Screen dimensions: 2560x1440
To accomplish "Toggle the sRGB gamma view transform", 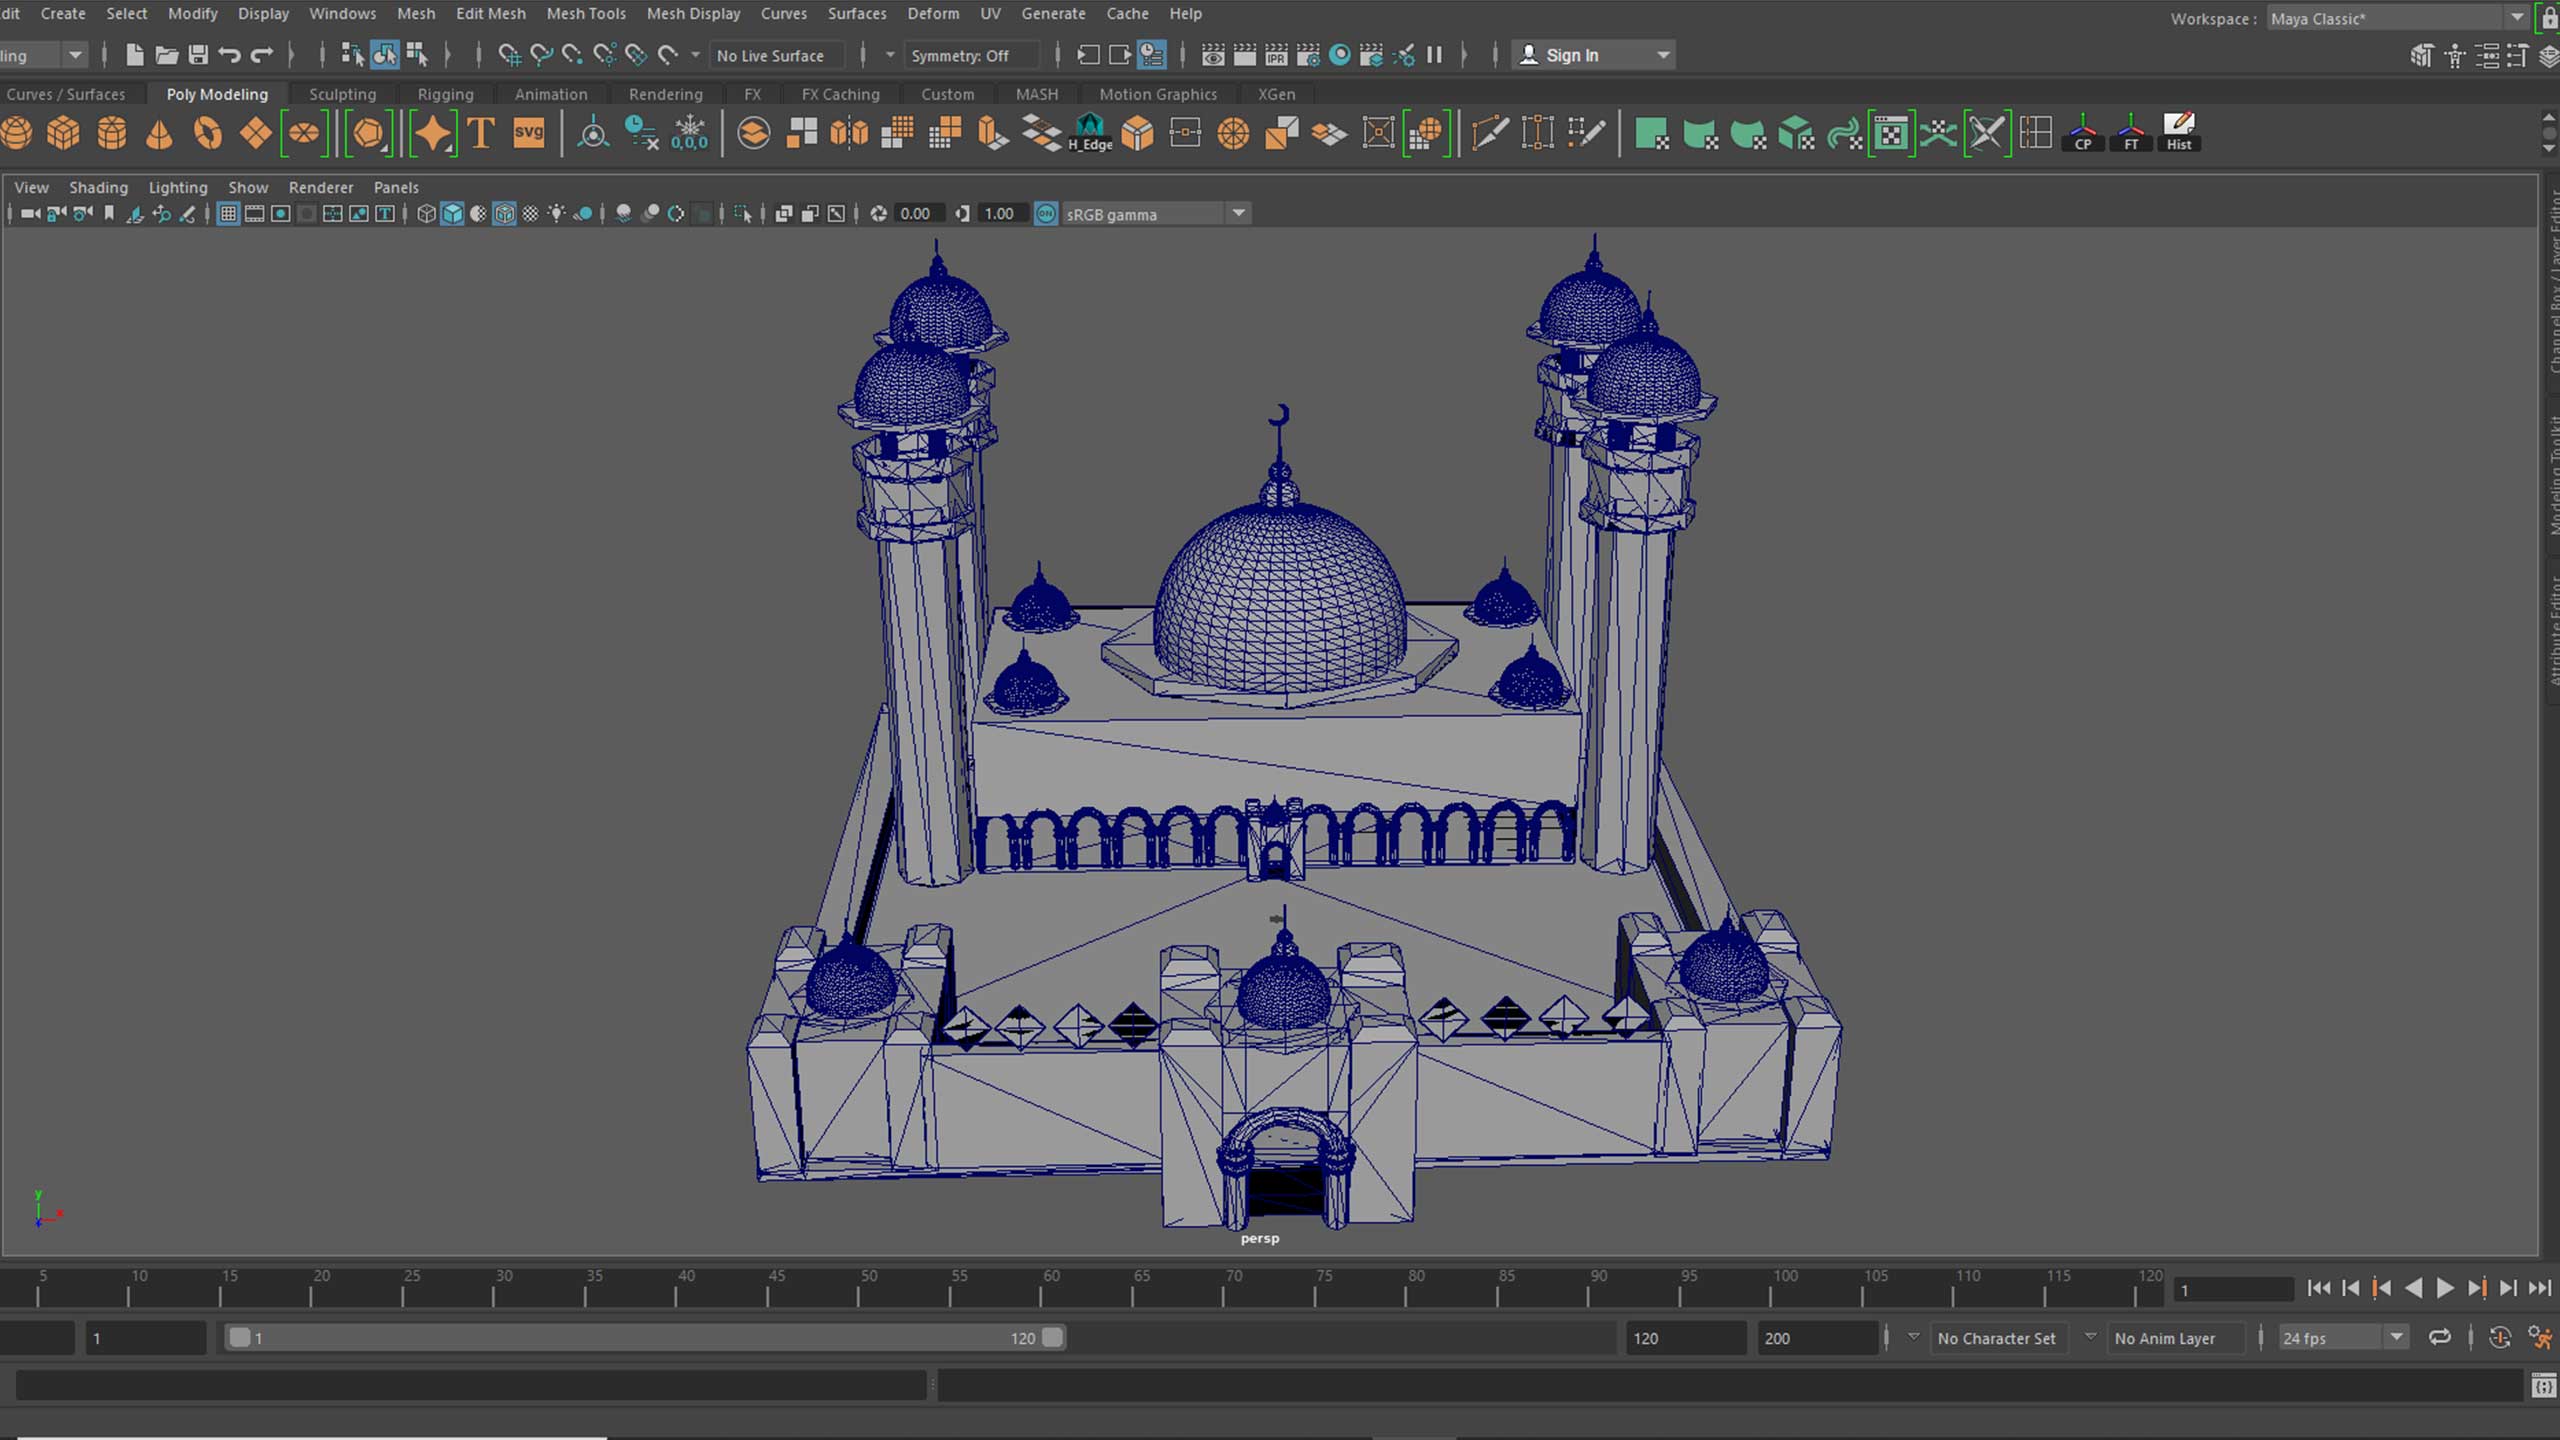I will (x=1046, y=214).
